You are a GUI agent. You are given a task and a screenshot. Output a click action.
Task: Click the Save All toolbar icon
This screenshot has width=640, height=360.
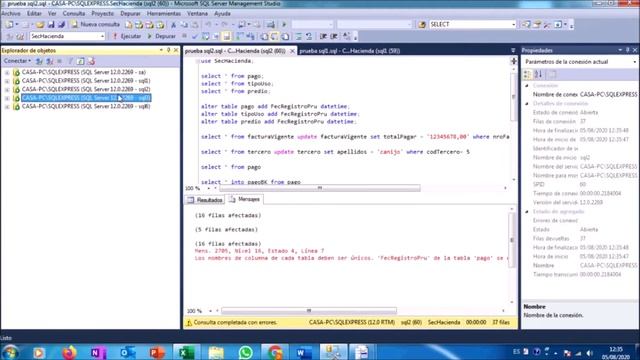(x=61, y=24)
